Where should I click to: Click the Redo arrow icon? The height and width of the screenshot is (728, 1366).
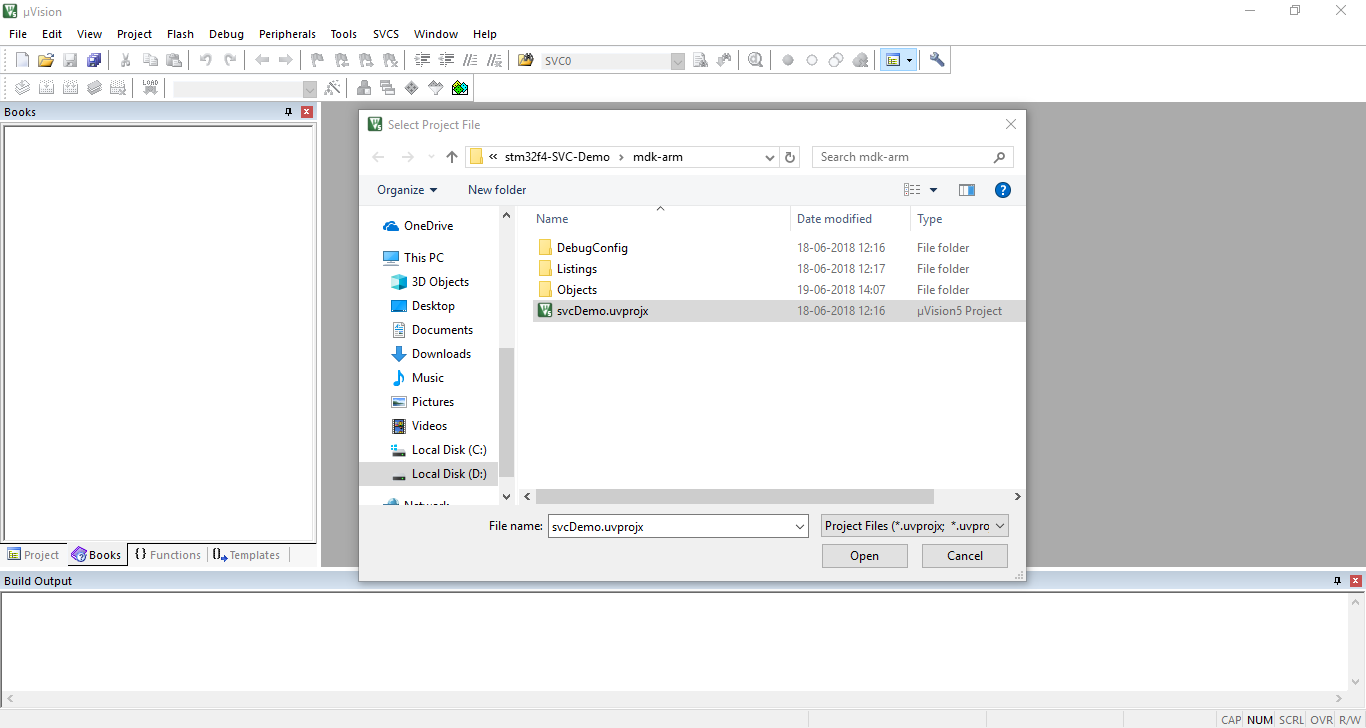tap(230, 60)
